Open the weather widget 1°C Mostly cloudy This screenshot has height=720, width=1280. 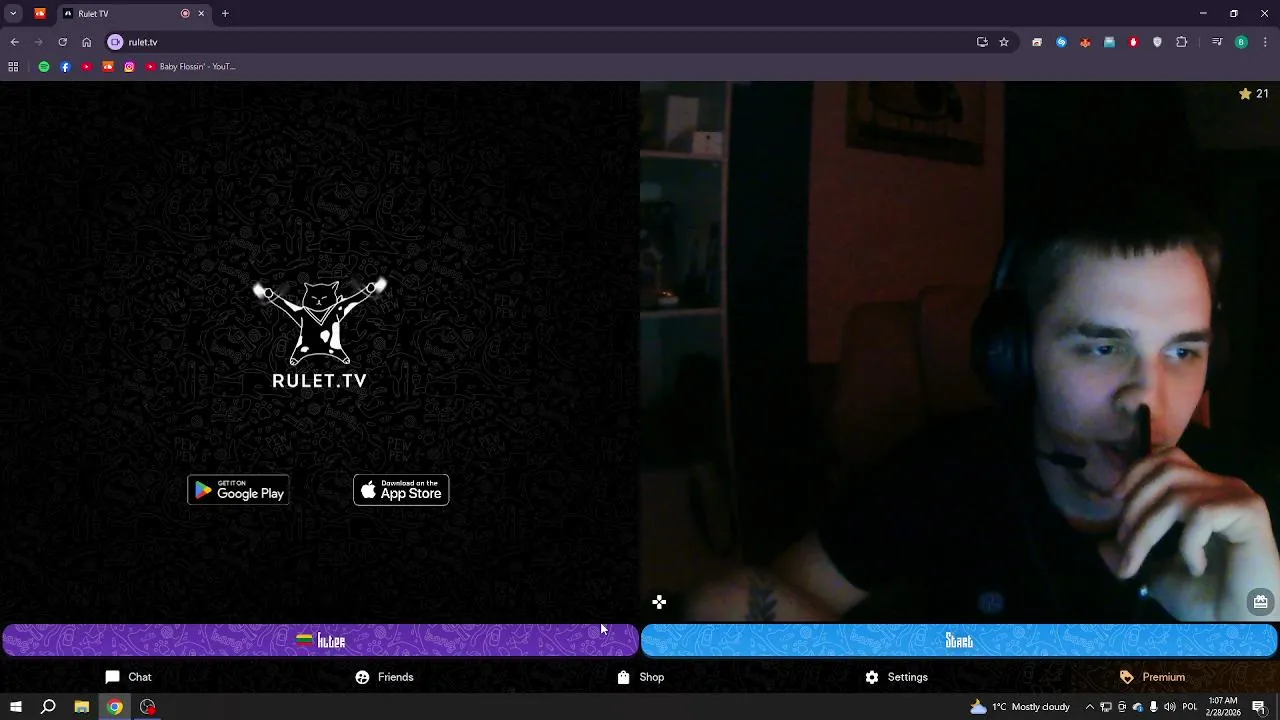tap(1020, 707)
